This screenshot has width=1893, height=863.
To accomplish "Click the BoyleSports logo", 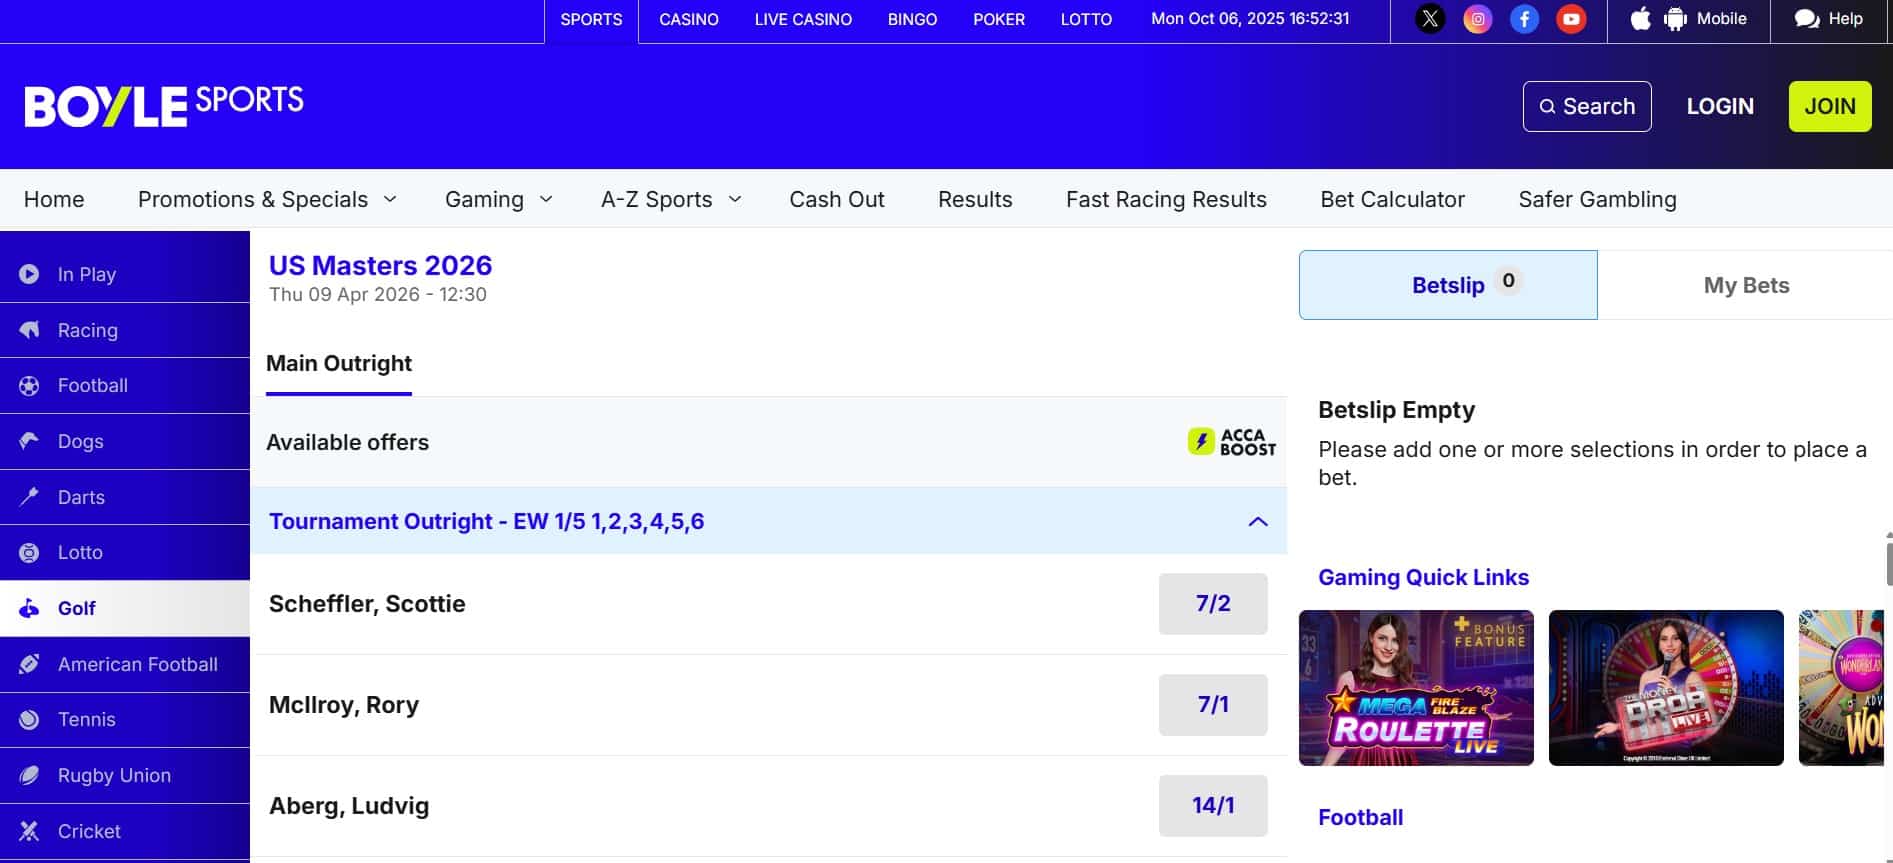I will coord(164,106).
